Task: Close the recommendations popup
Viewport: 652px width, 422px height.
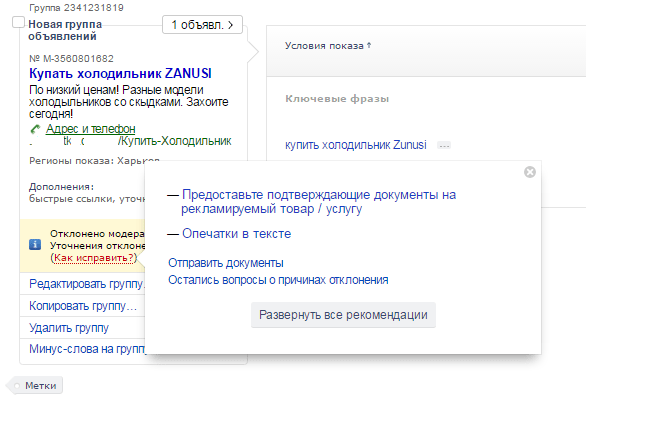Action: [530, 172]
